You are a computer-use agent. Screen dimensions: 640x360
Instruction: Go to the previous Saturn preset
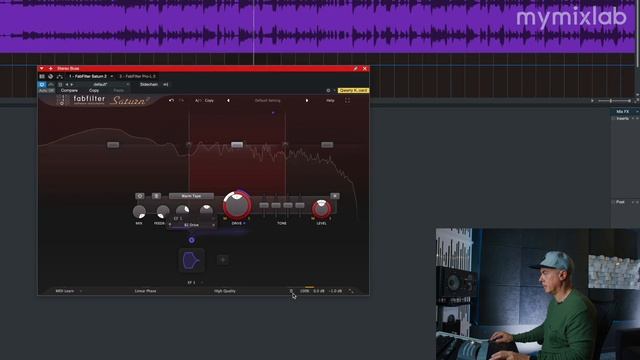[x=228, y=100]
